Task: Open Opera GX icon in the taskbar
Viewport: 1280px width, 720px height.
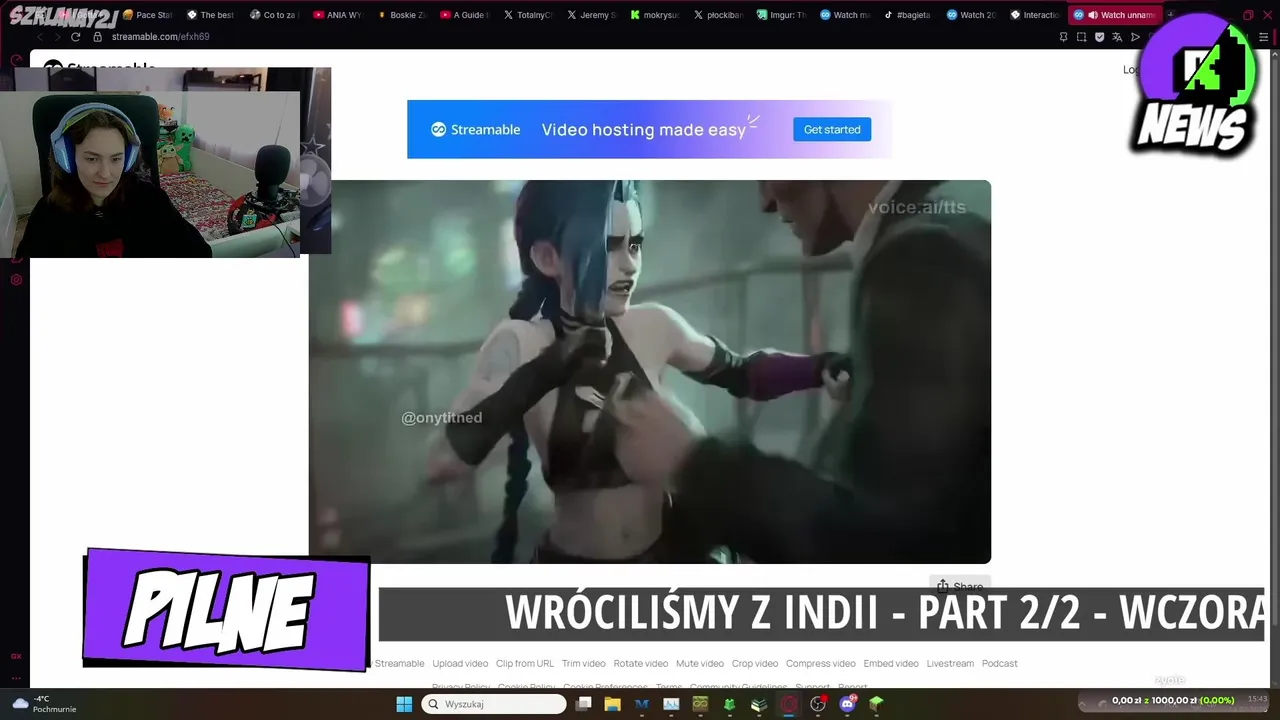Action: (789, 704)
